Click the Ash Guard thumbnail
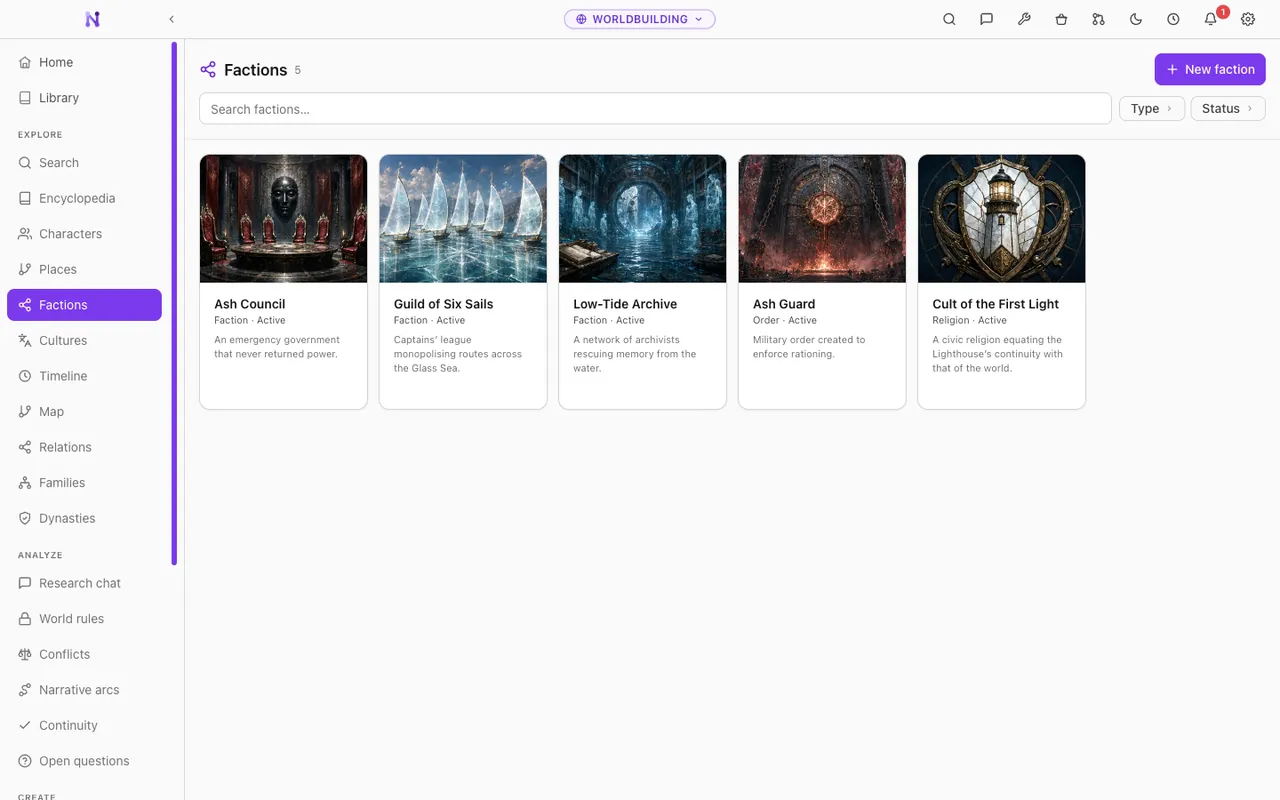The width and height of the screenshot is (1280, 800). [822, 218]
